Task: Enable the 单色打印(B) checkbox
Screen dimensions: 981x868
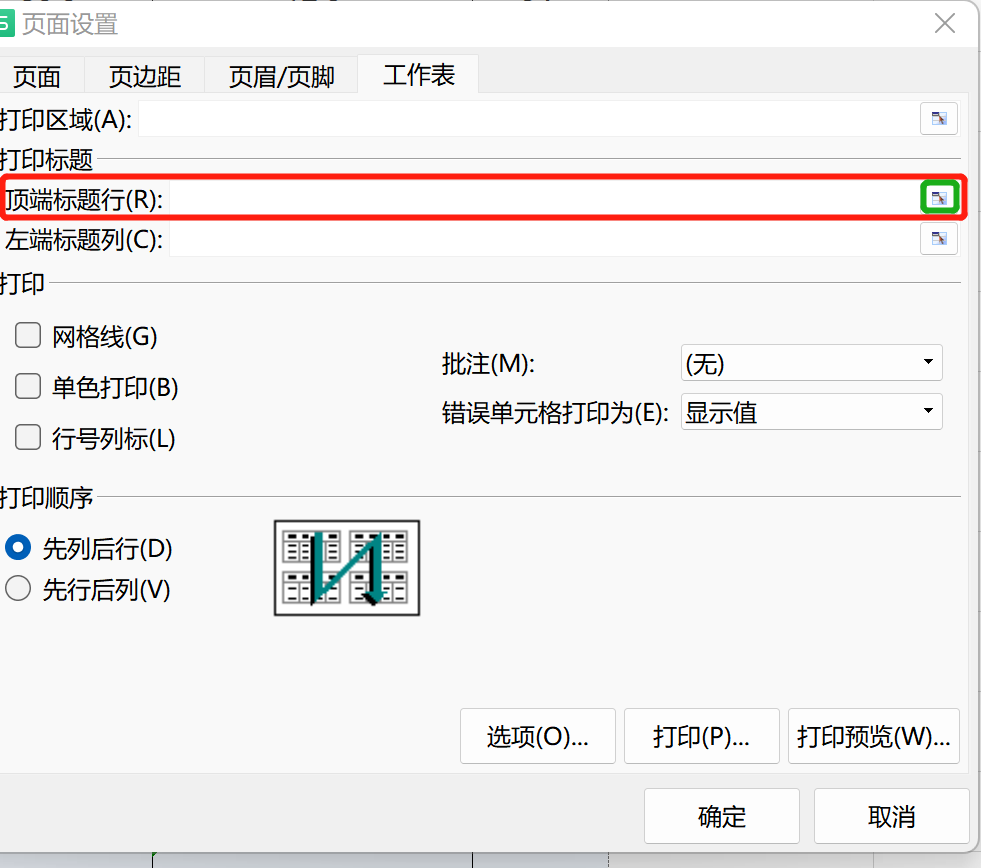Action: click(28, 386)
